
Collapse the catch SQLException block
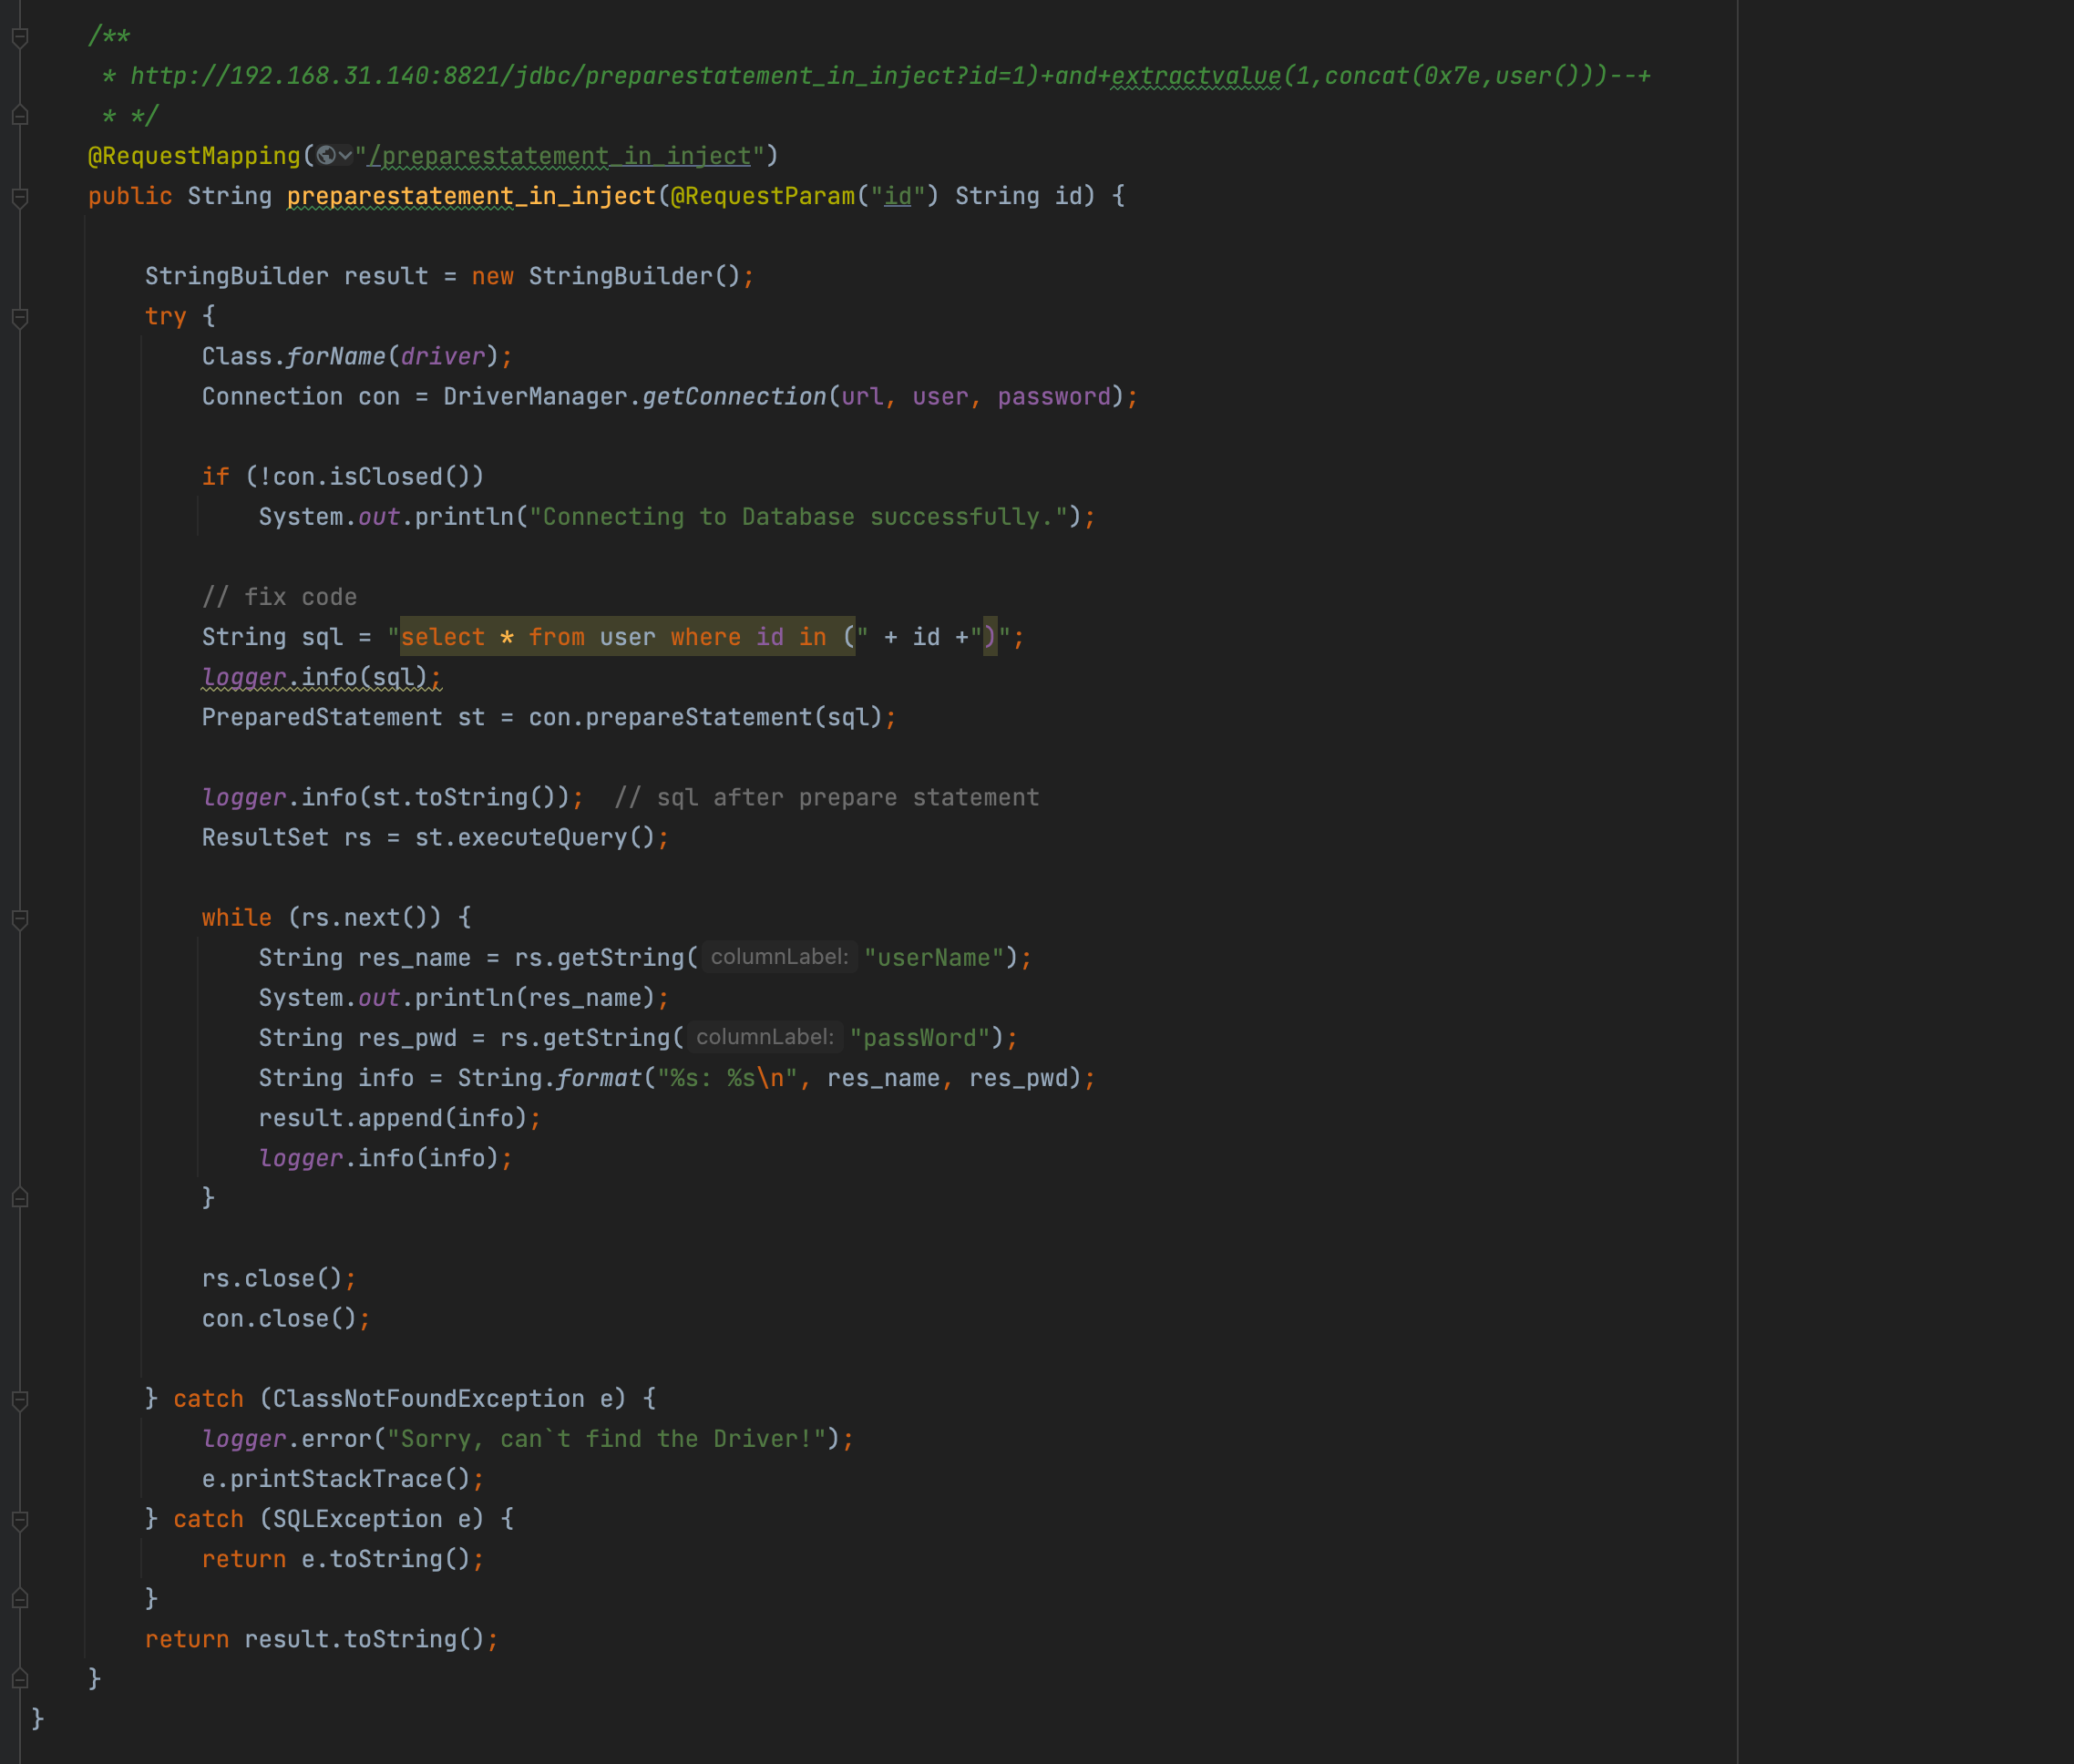(19, 1519)
